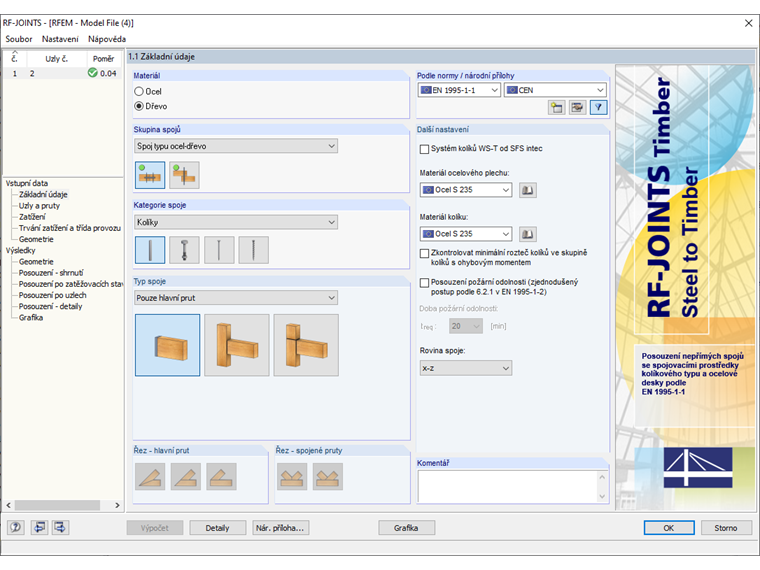Choose the bolt fastener icon
Screen dimensions: 760x570
coord(184,250)
